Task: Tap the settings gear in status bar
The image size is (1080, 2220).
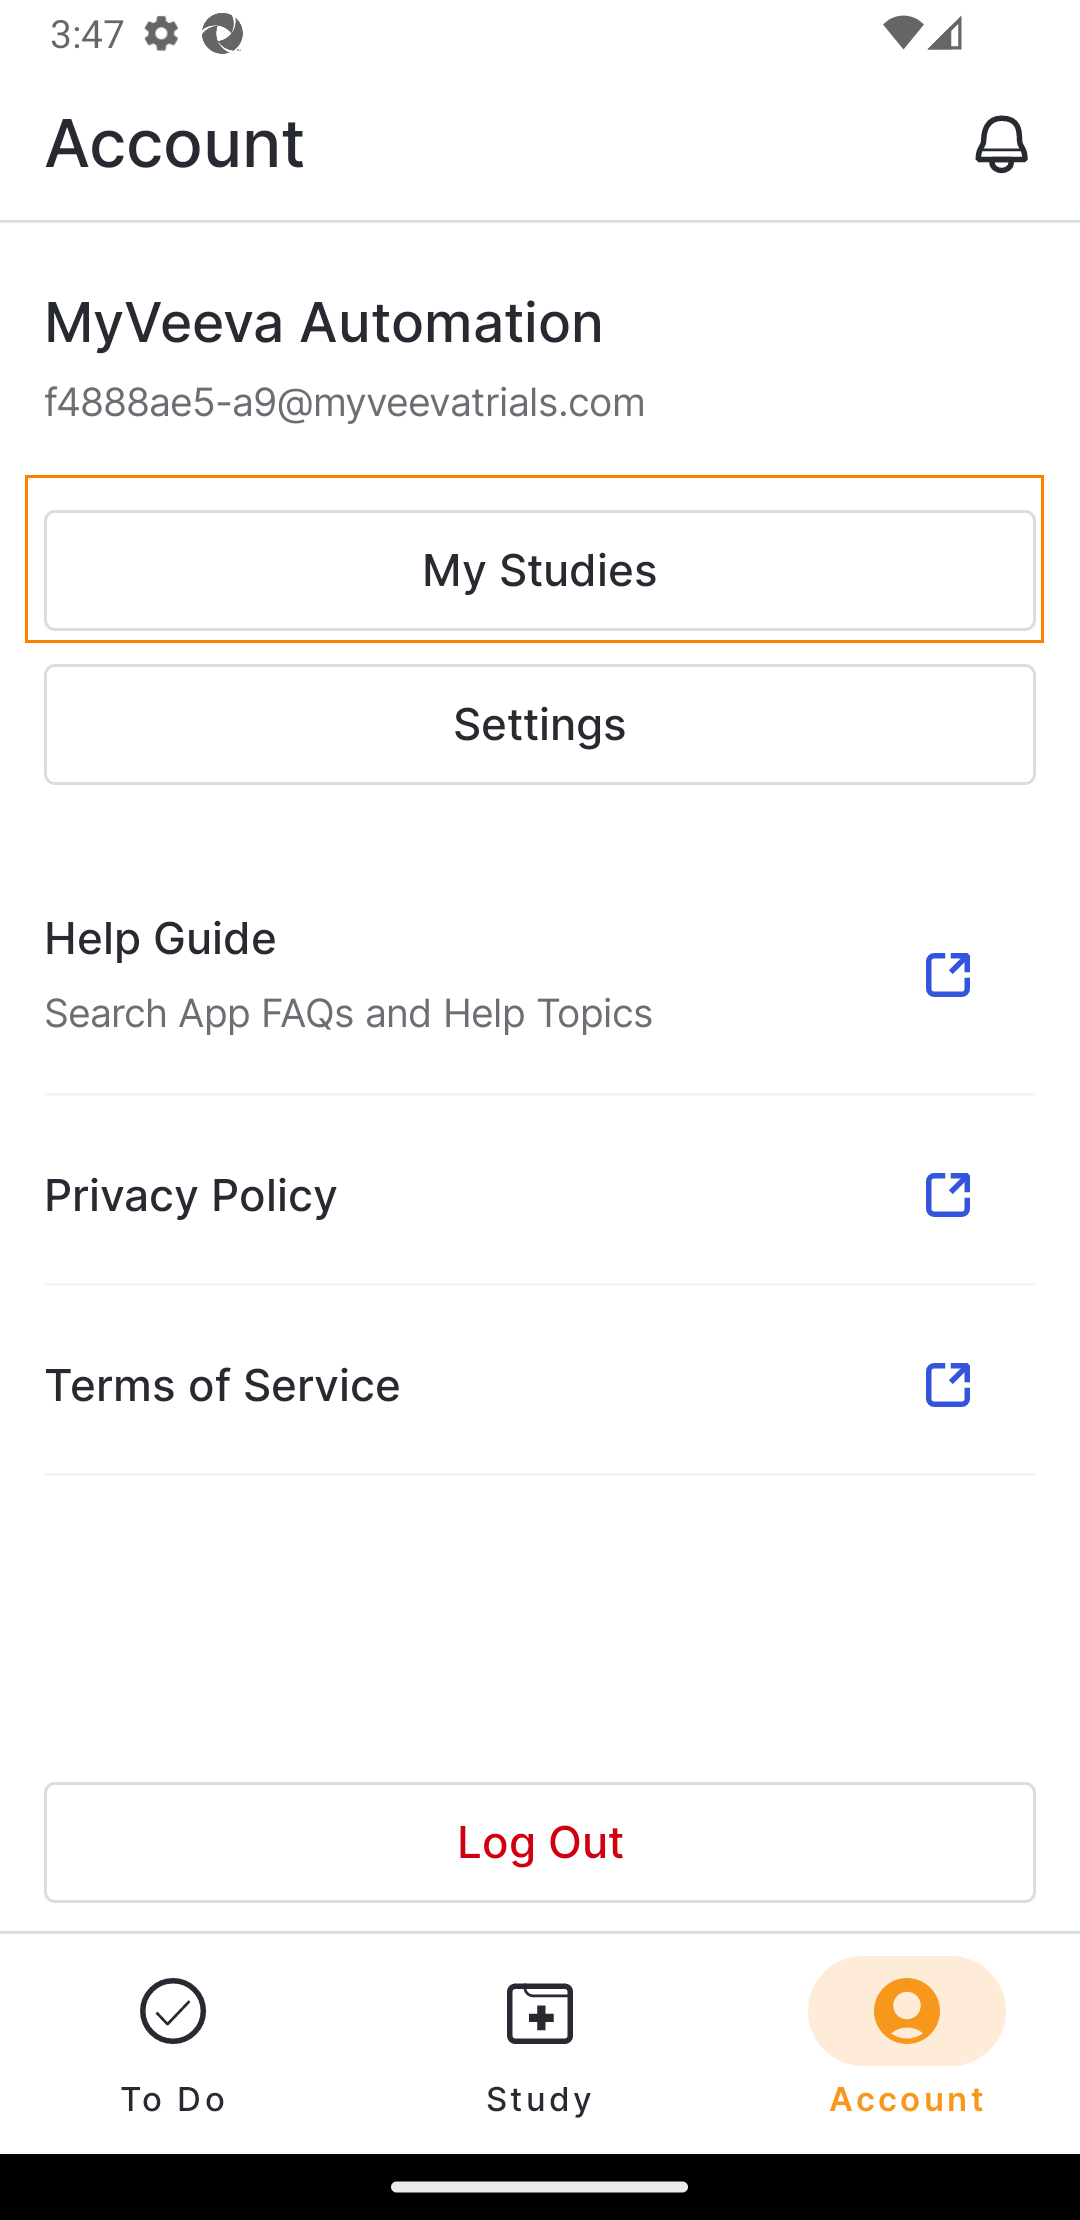Action: click(161, 34)
